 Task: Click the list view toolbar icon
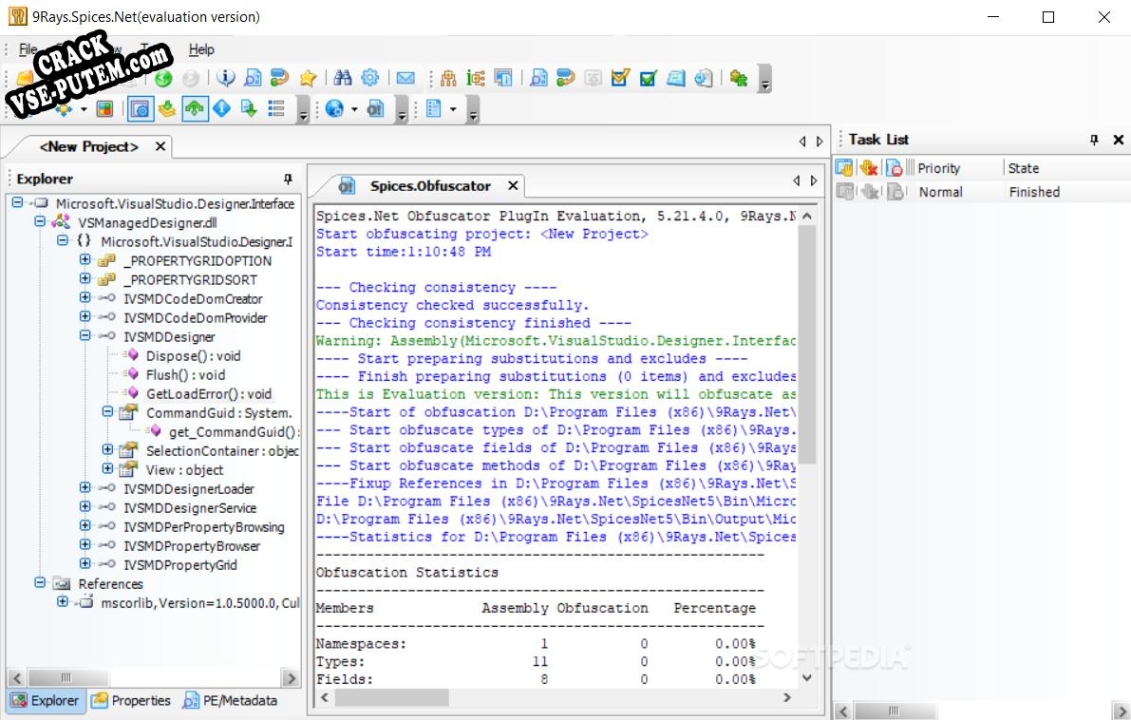[276, 109]
